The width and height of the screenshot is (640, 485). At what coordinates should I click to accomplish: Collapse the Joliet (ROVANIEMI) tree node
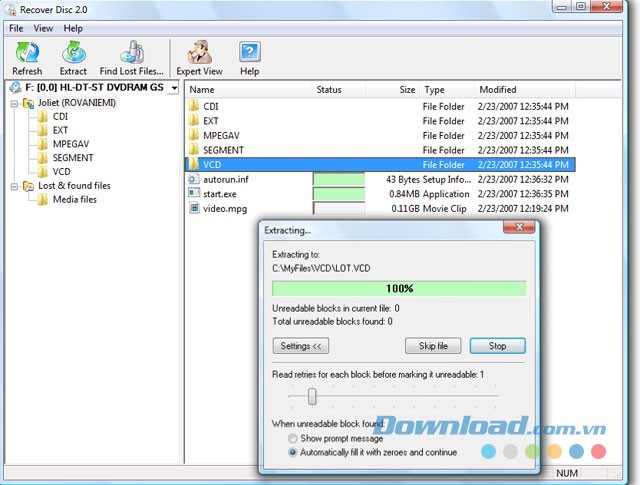tap(14, 104)
